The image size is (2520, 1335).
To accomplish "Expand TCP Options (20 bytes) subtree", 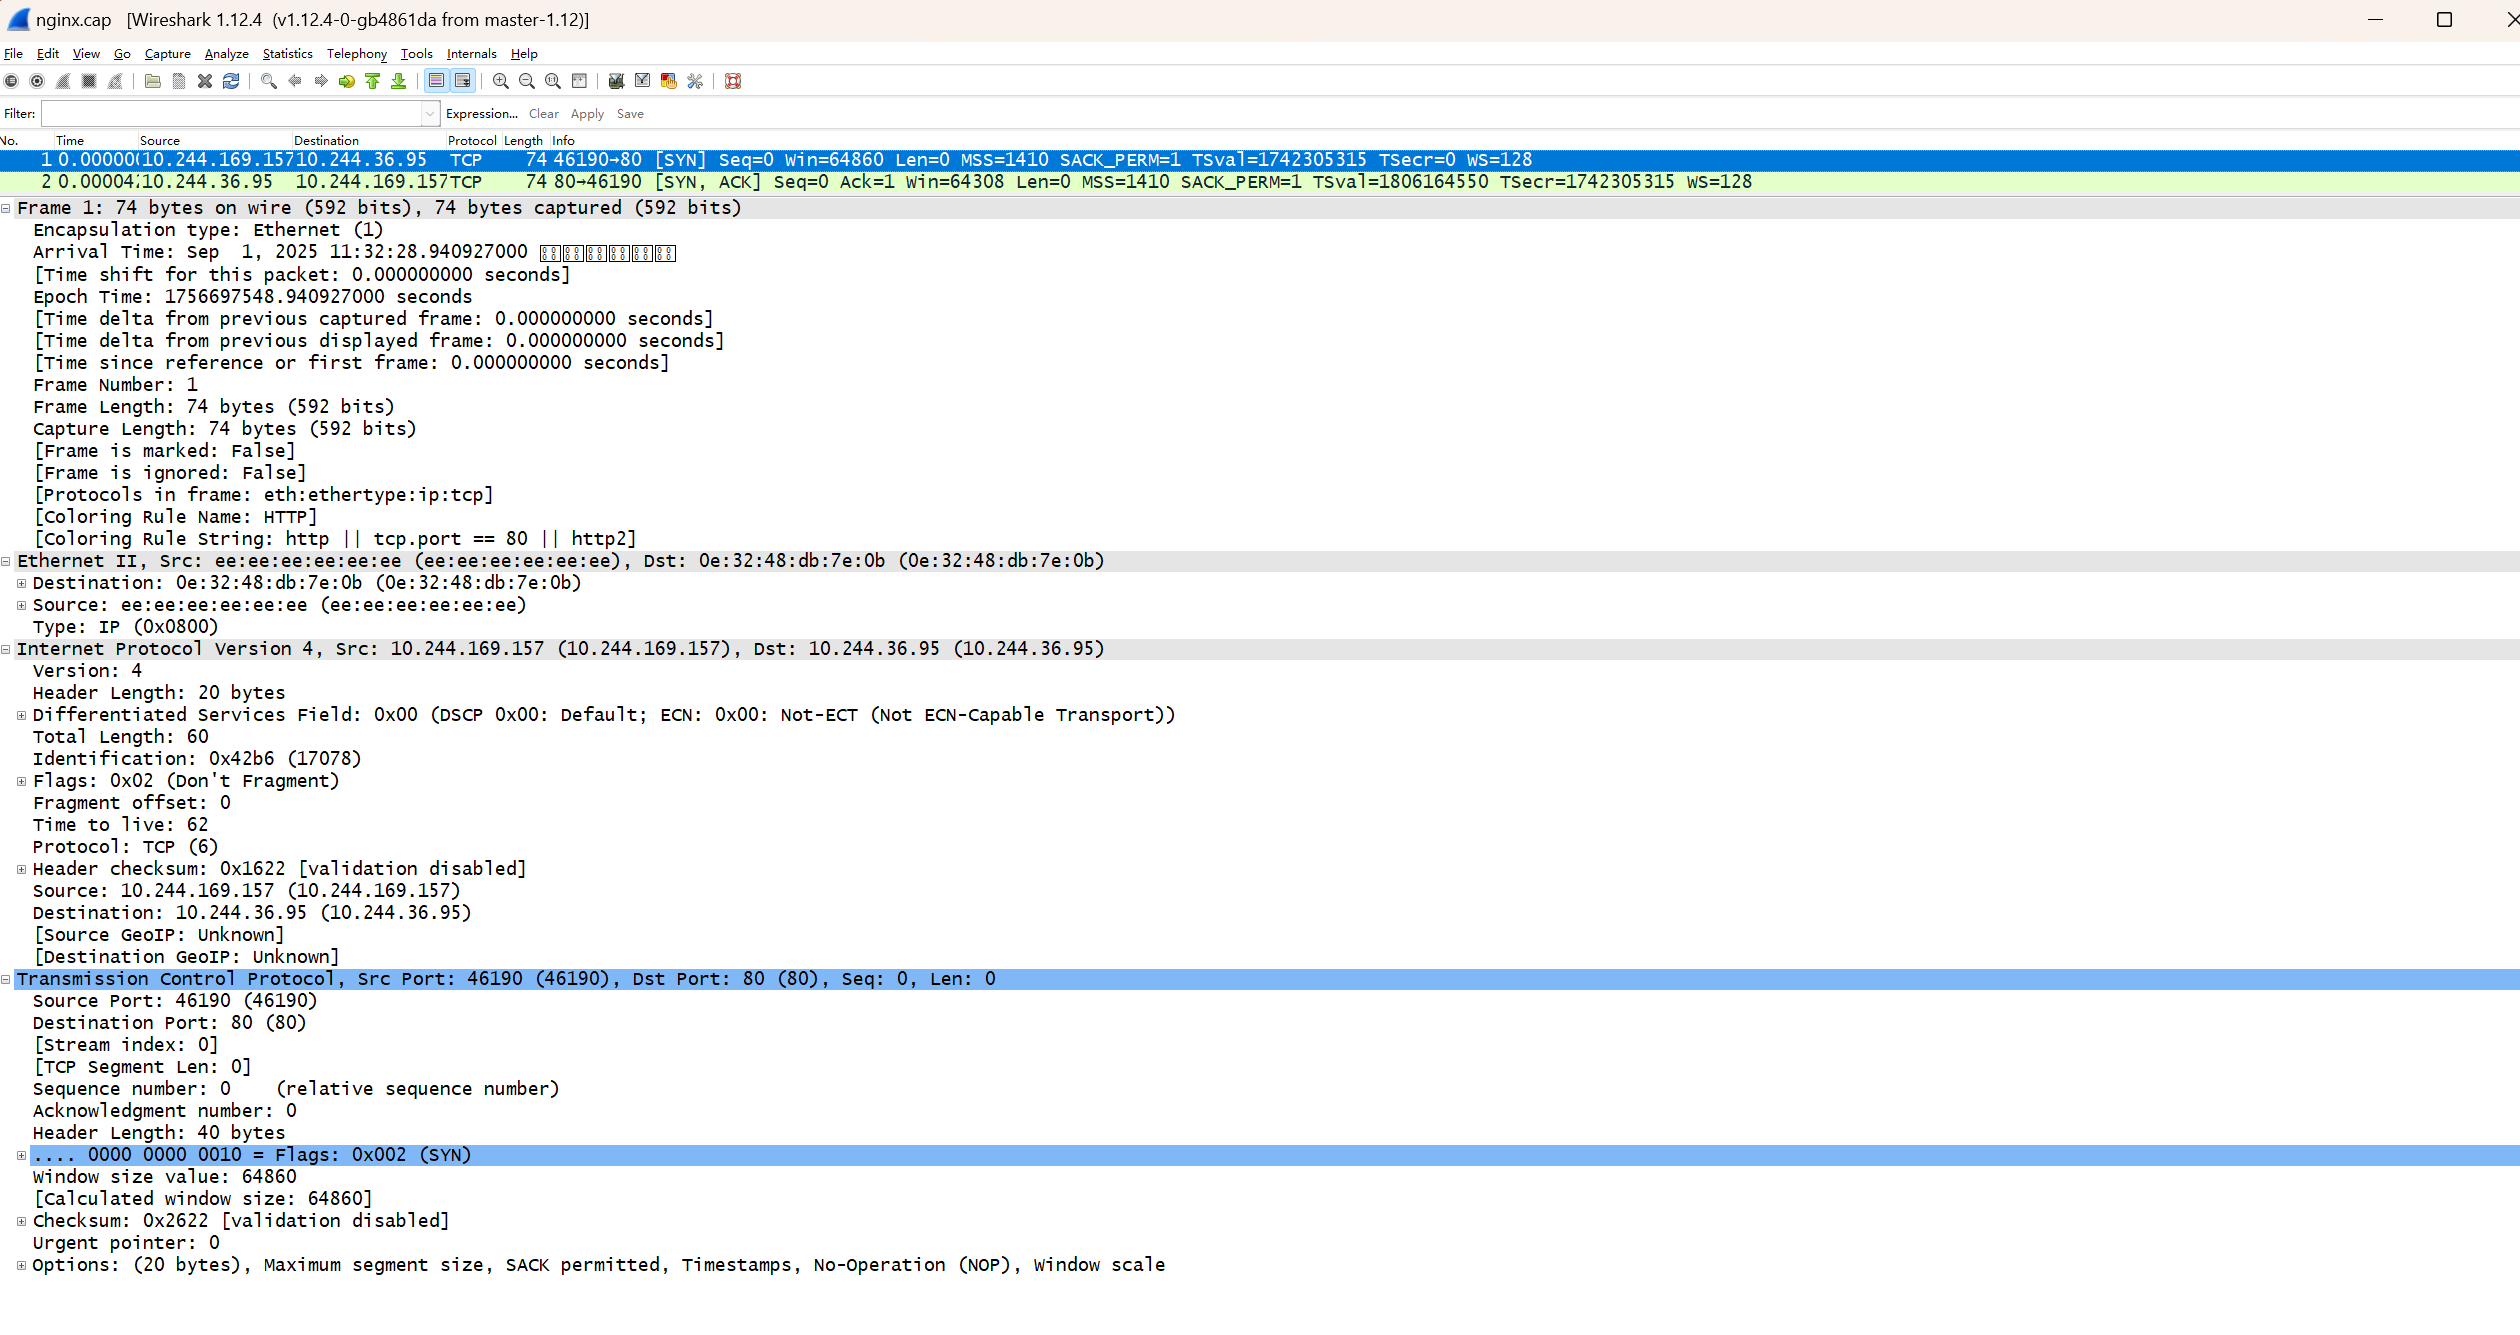I will (x=21, y=1265).
